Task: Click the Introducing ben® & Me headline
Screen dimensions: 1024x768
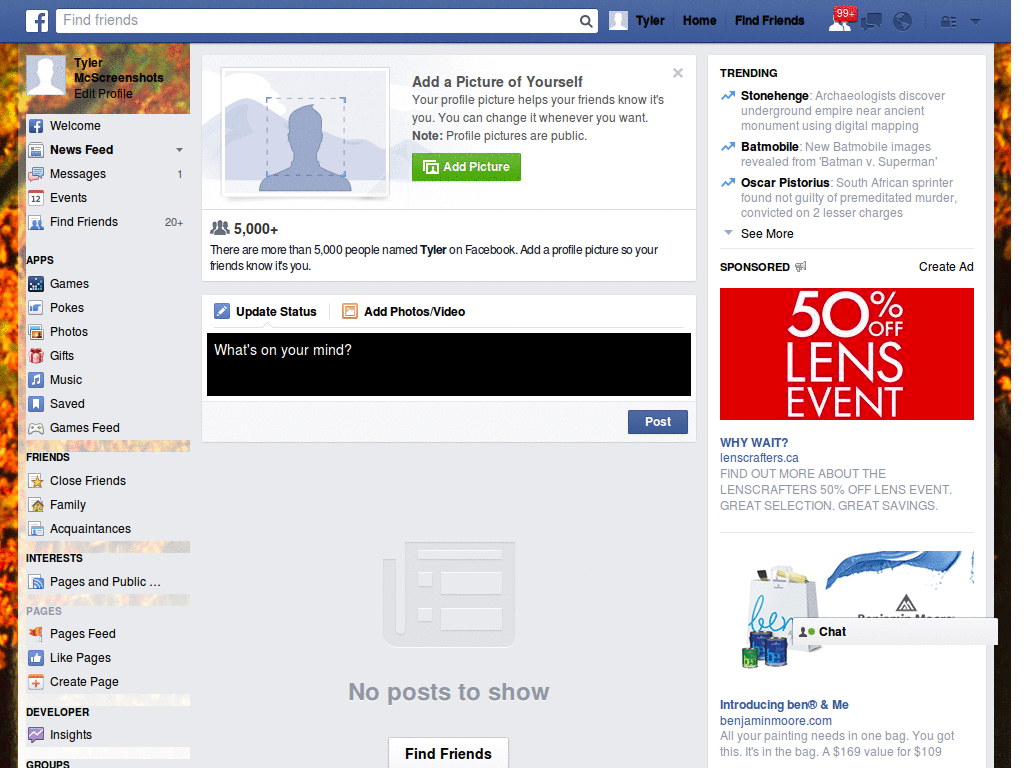Action: point(784,705)
